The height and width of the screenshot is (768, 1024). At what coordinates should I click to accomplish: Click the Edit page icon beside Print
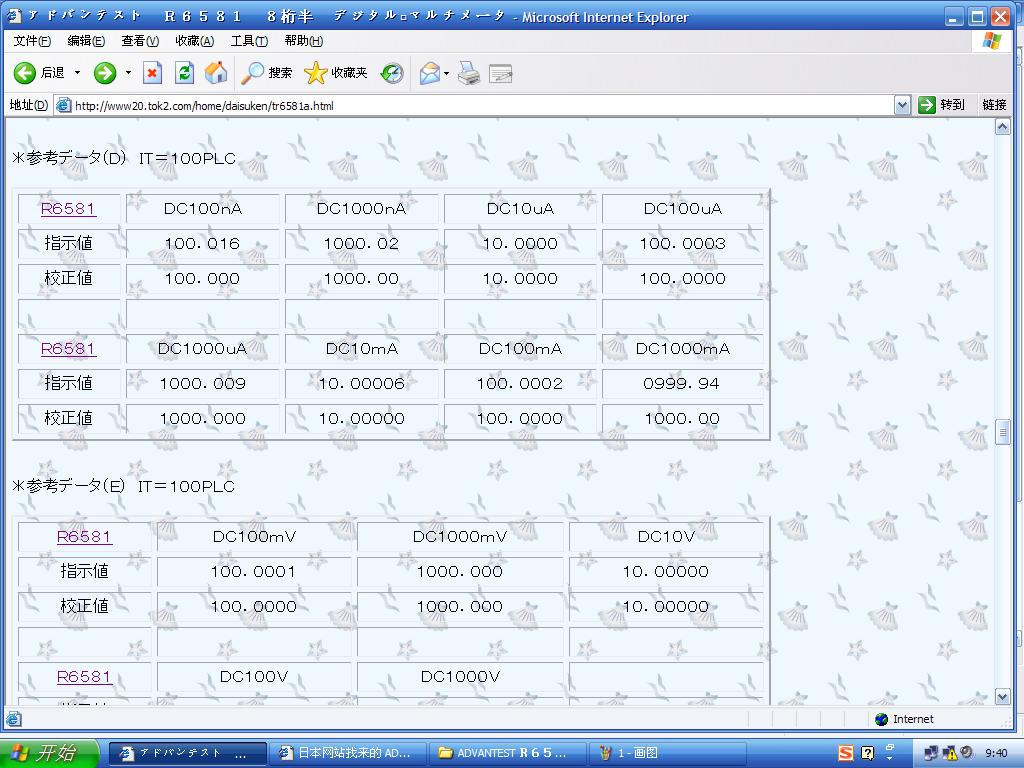pos(500,74)
